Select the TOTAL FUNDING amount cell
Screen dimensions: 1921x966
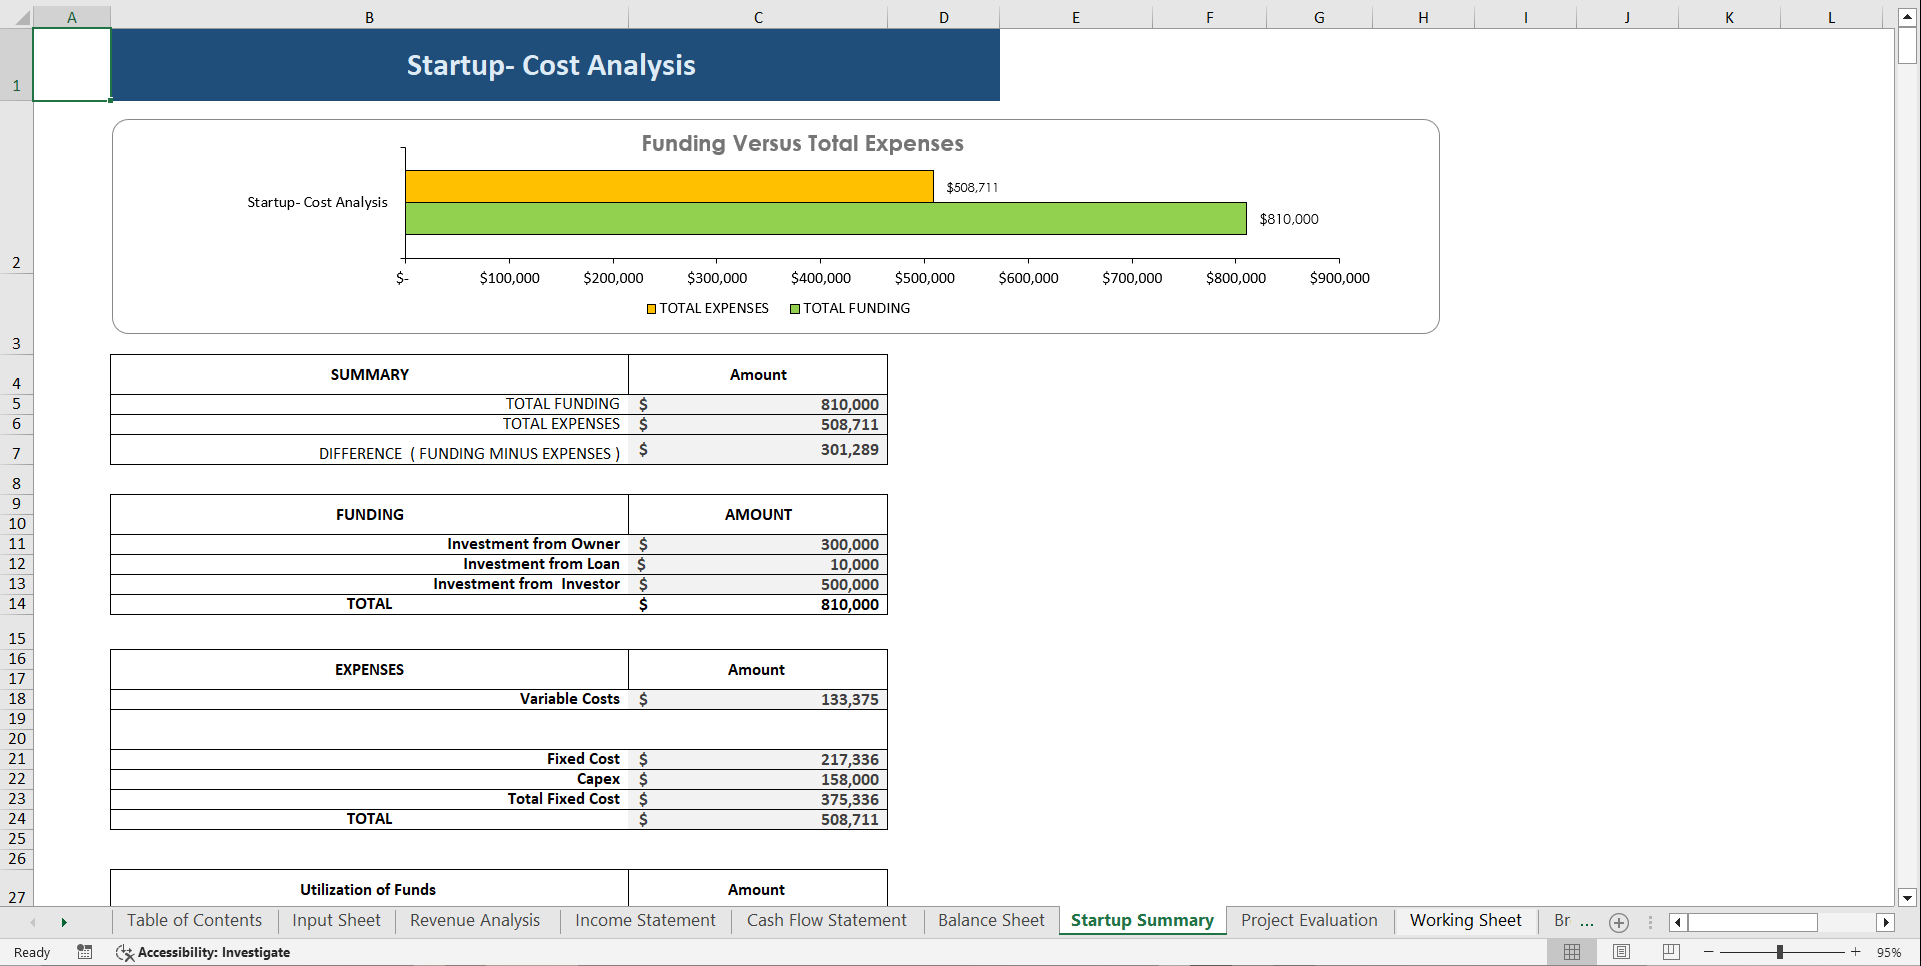pyautogui.click(x=758, y=404)
